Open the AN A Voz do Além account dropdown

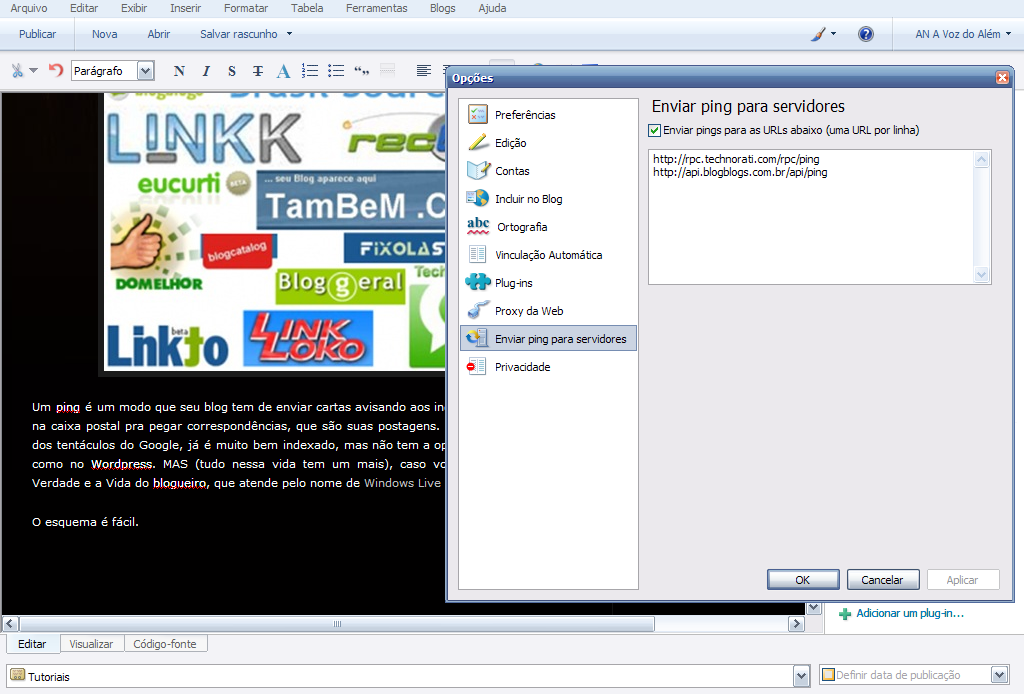[x=963, y=34]
